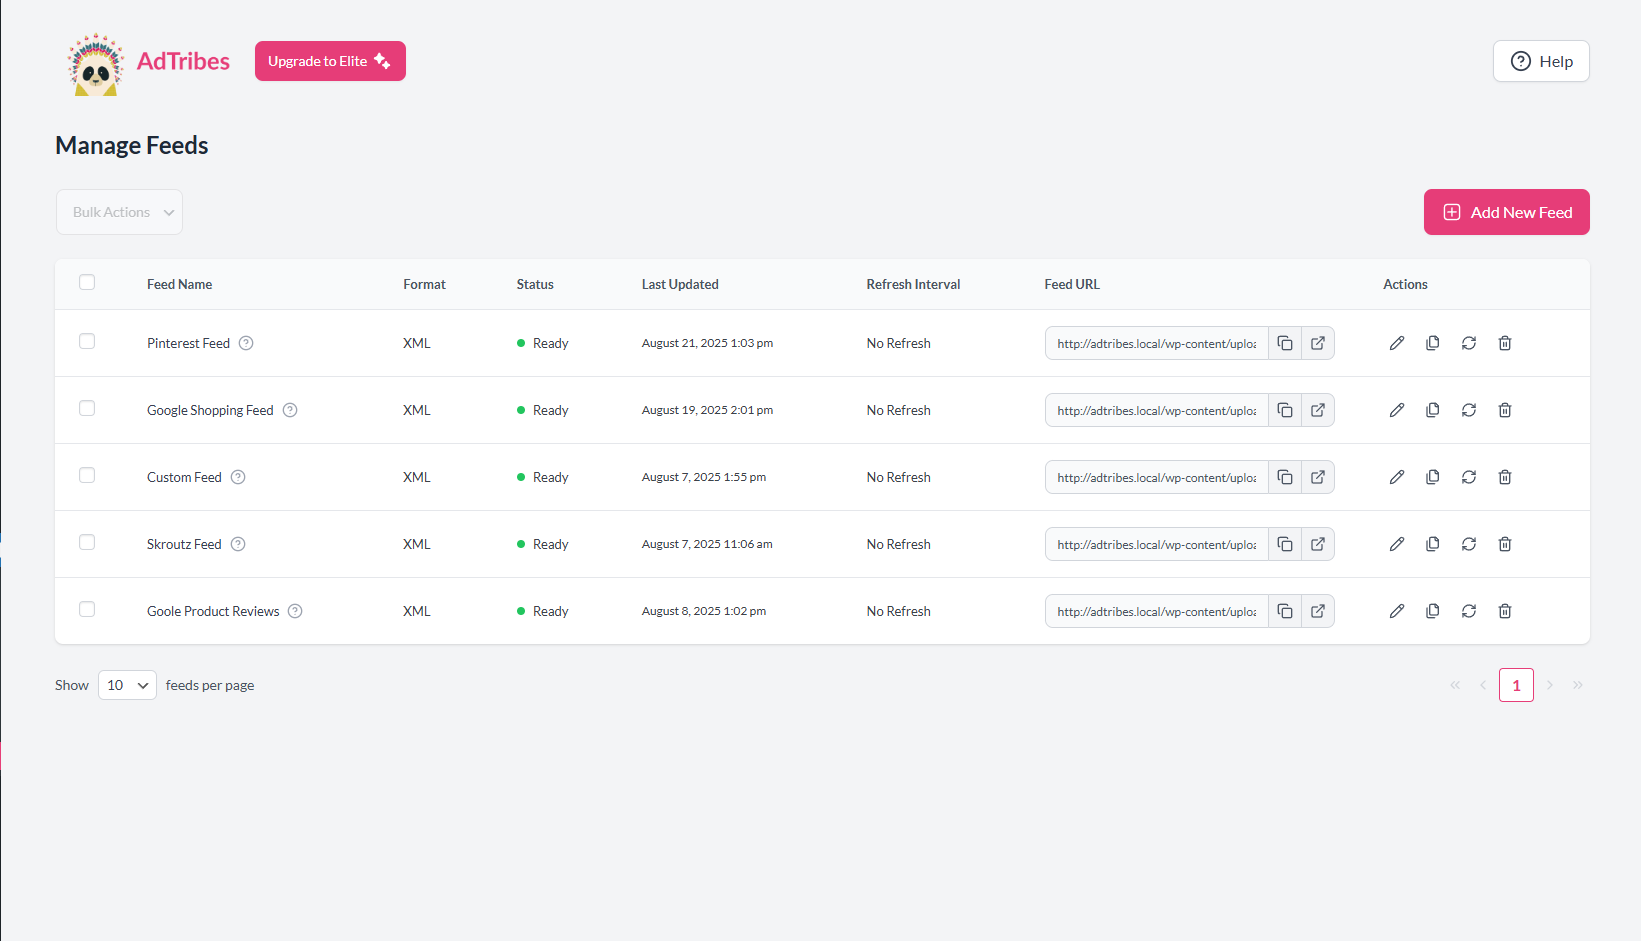
Task: Click the Last Updated column header
Action: 680,284
